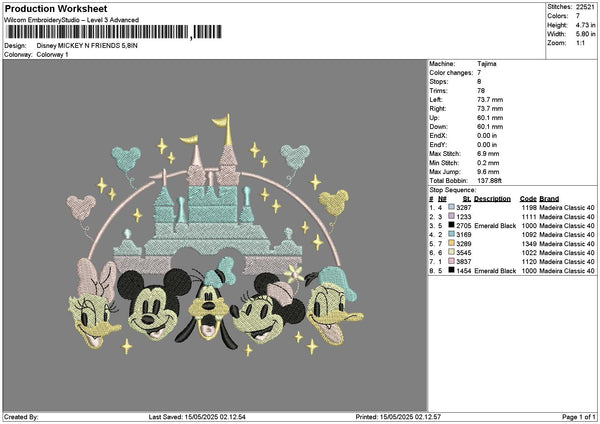Click thread code 1120
Image resolution: width=600 pixels, height=424 pixels.
(529, 262)
